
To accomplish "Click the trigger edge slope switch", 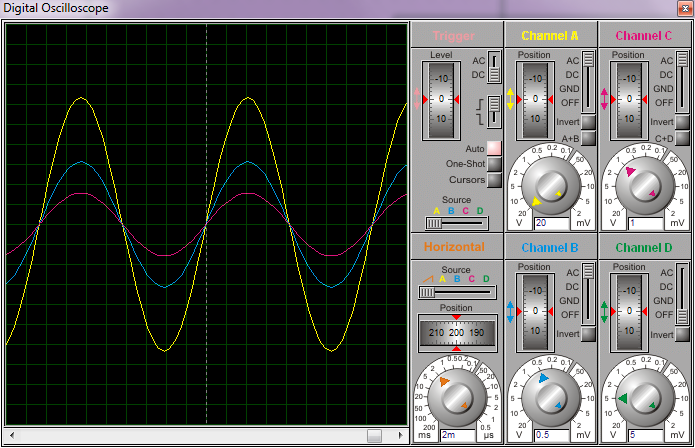I will click(494, 112).
